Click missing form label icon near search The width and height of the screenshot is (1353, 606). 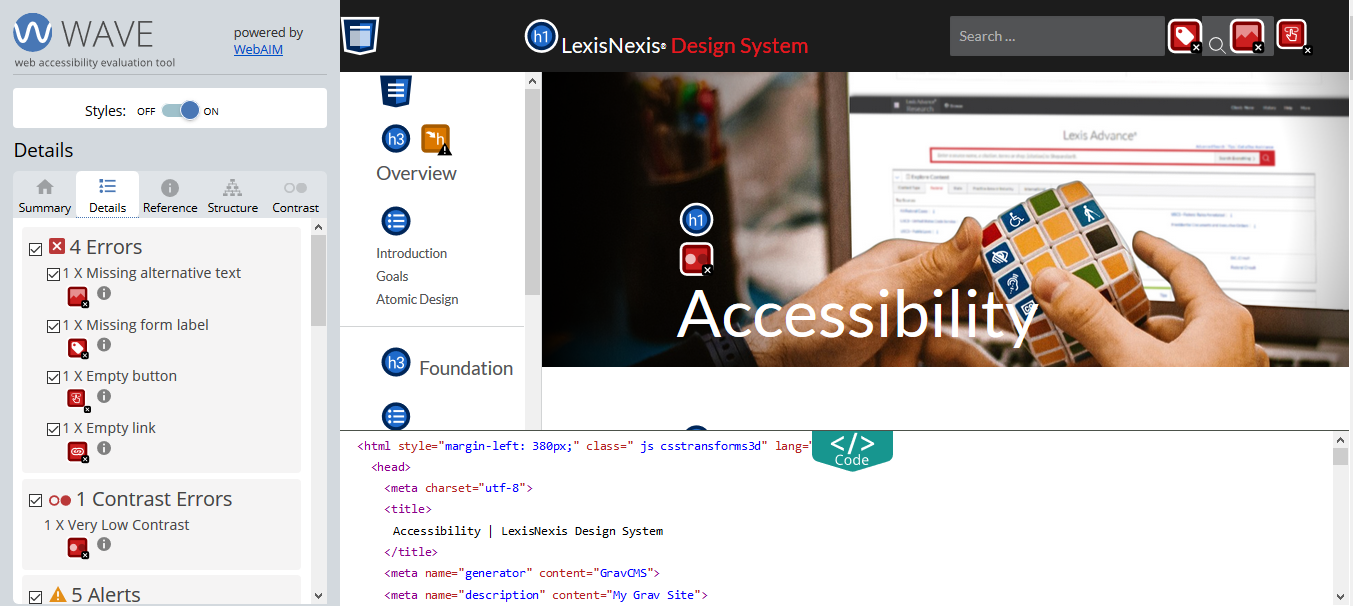point(1186,37)
